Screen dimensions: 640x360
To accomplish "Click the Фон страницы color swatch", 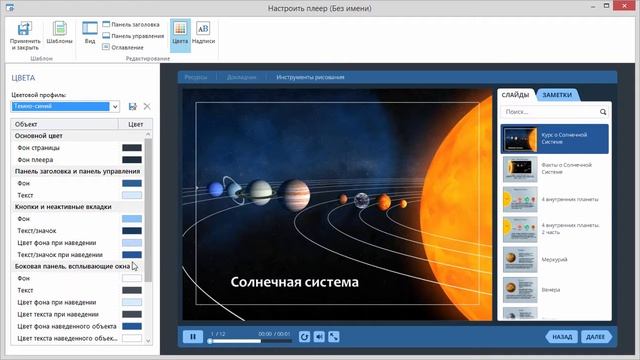I will click(132, 148).
